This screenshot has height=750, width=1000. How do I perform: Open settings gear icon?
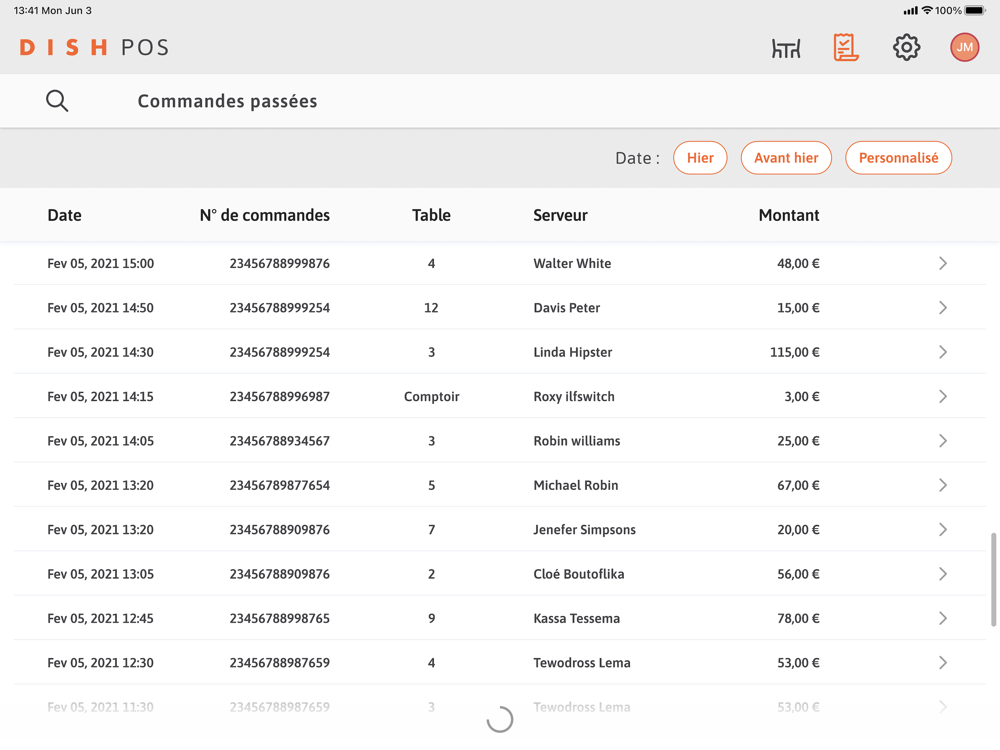tap(906, 47)
